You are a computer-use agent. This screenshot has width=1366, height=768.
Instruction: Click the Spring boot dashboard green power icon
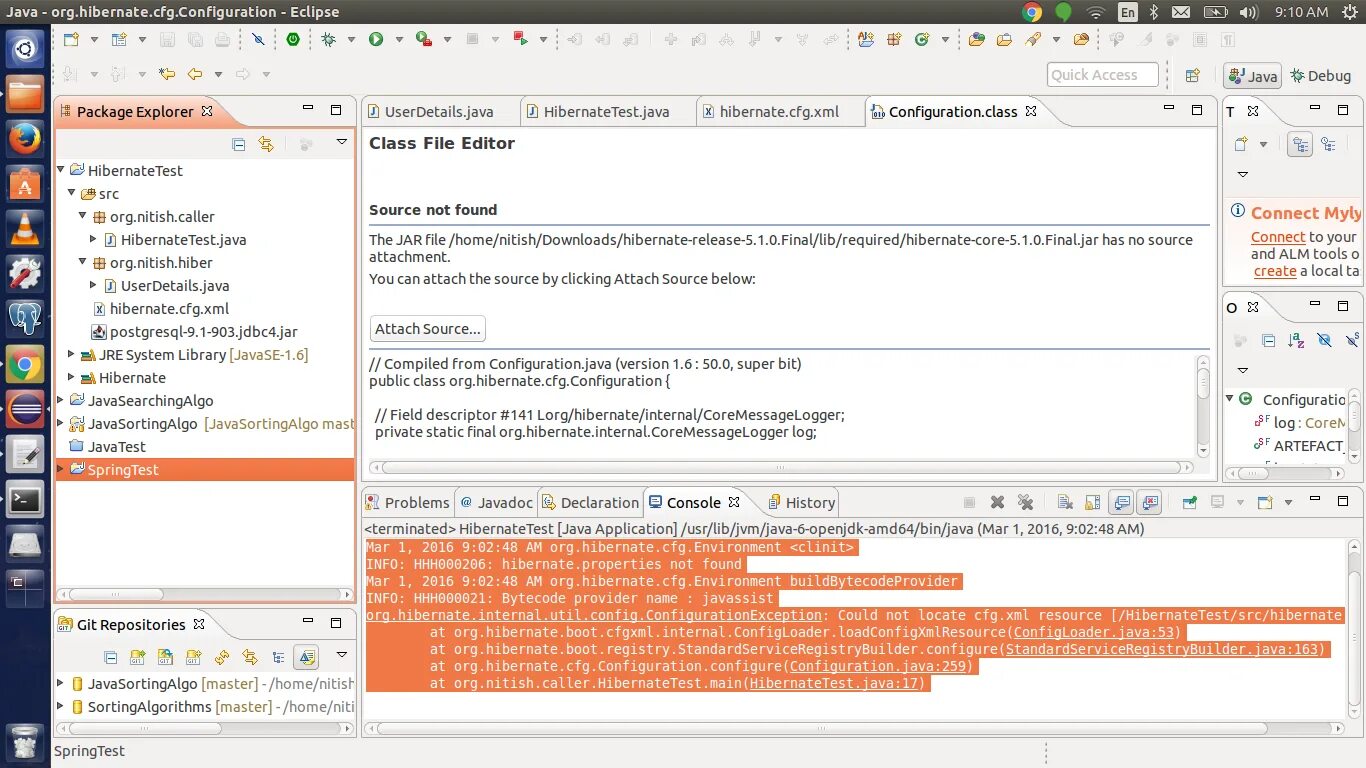(x=293, y=39)
